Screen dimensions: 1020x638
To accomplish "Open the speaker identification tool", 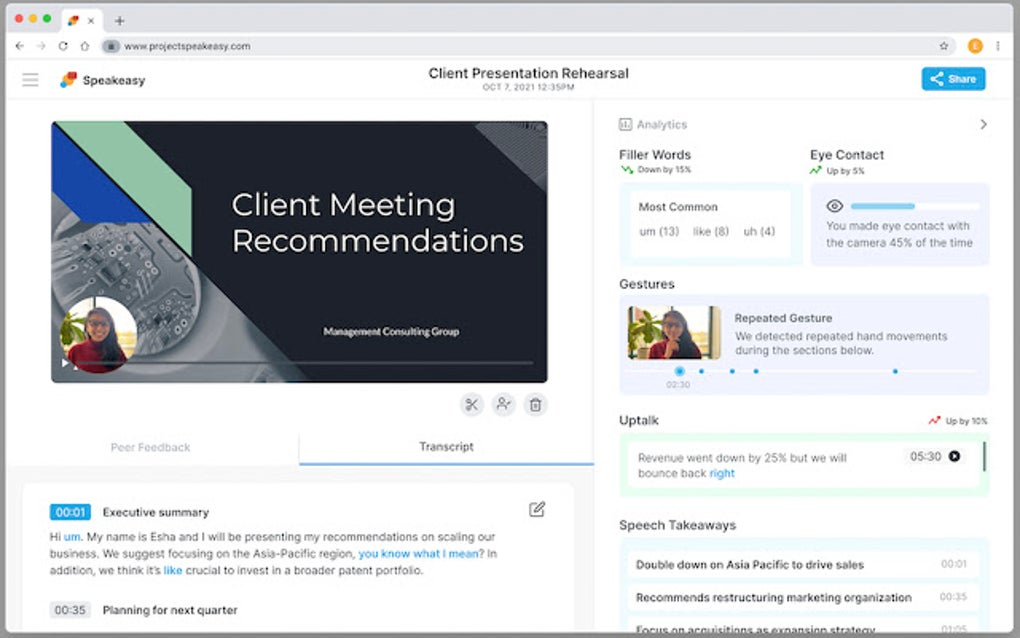I will click(503, 405).
